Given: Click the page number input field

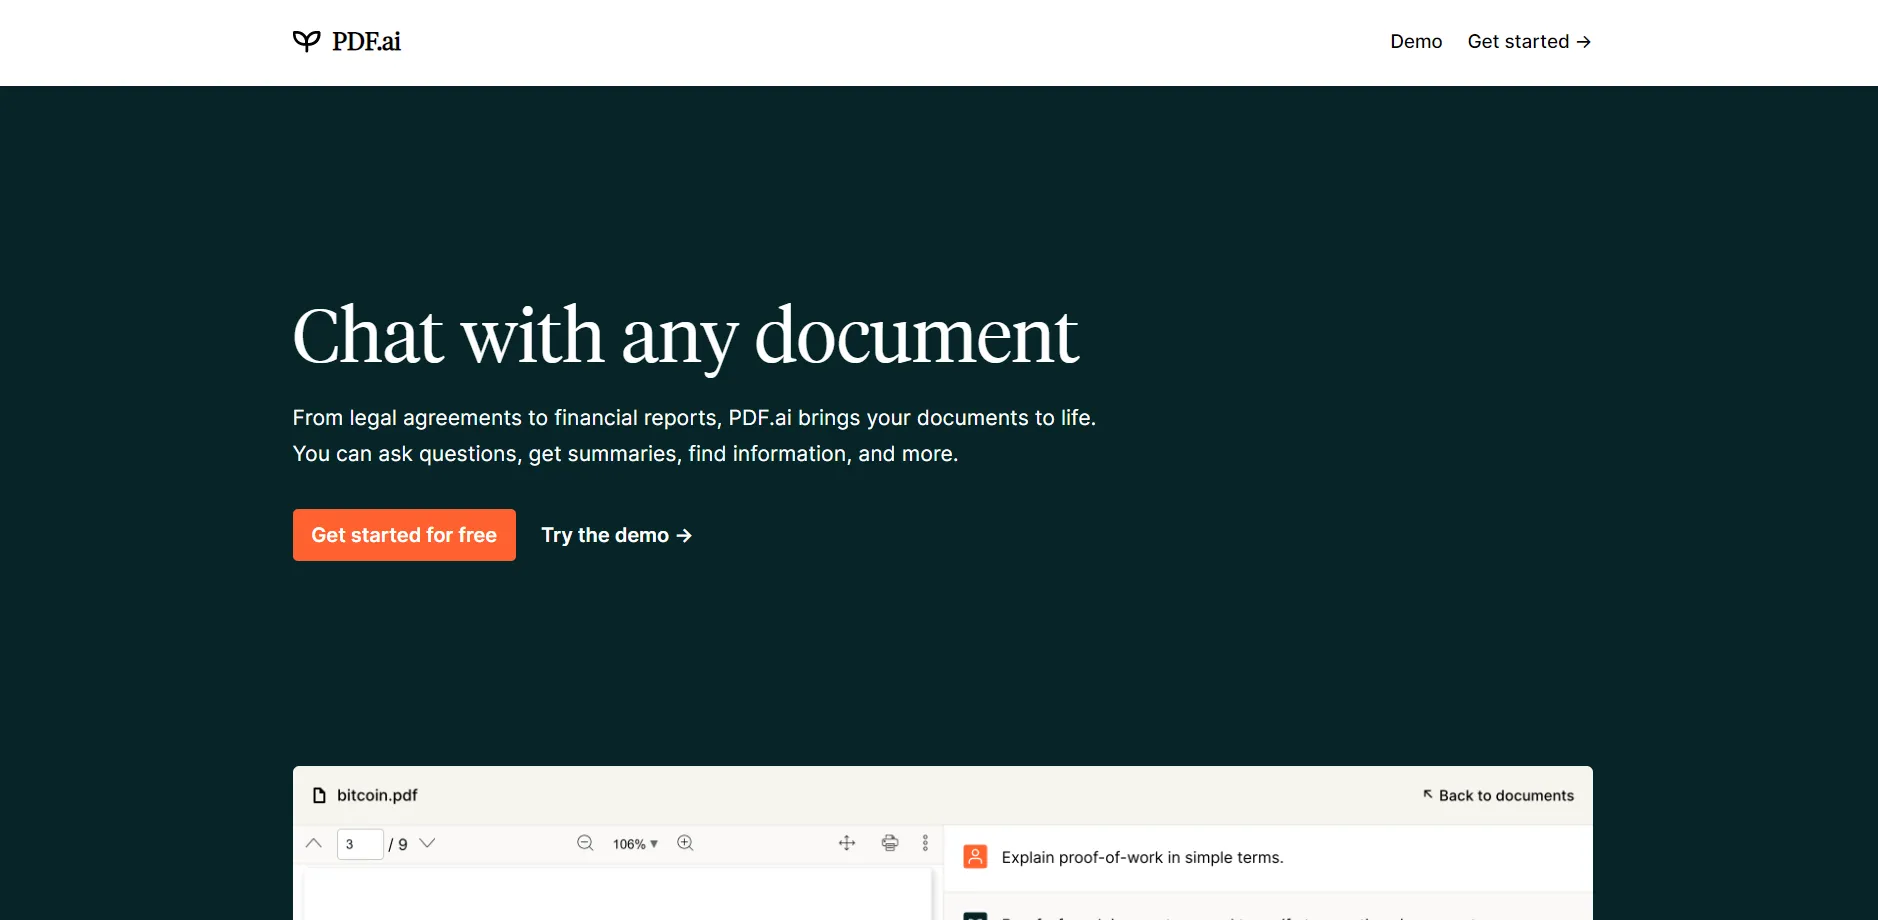Looking at the screenshot, I should pos(360,843).
